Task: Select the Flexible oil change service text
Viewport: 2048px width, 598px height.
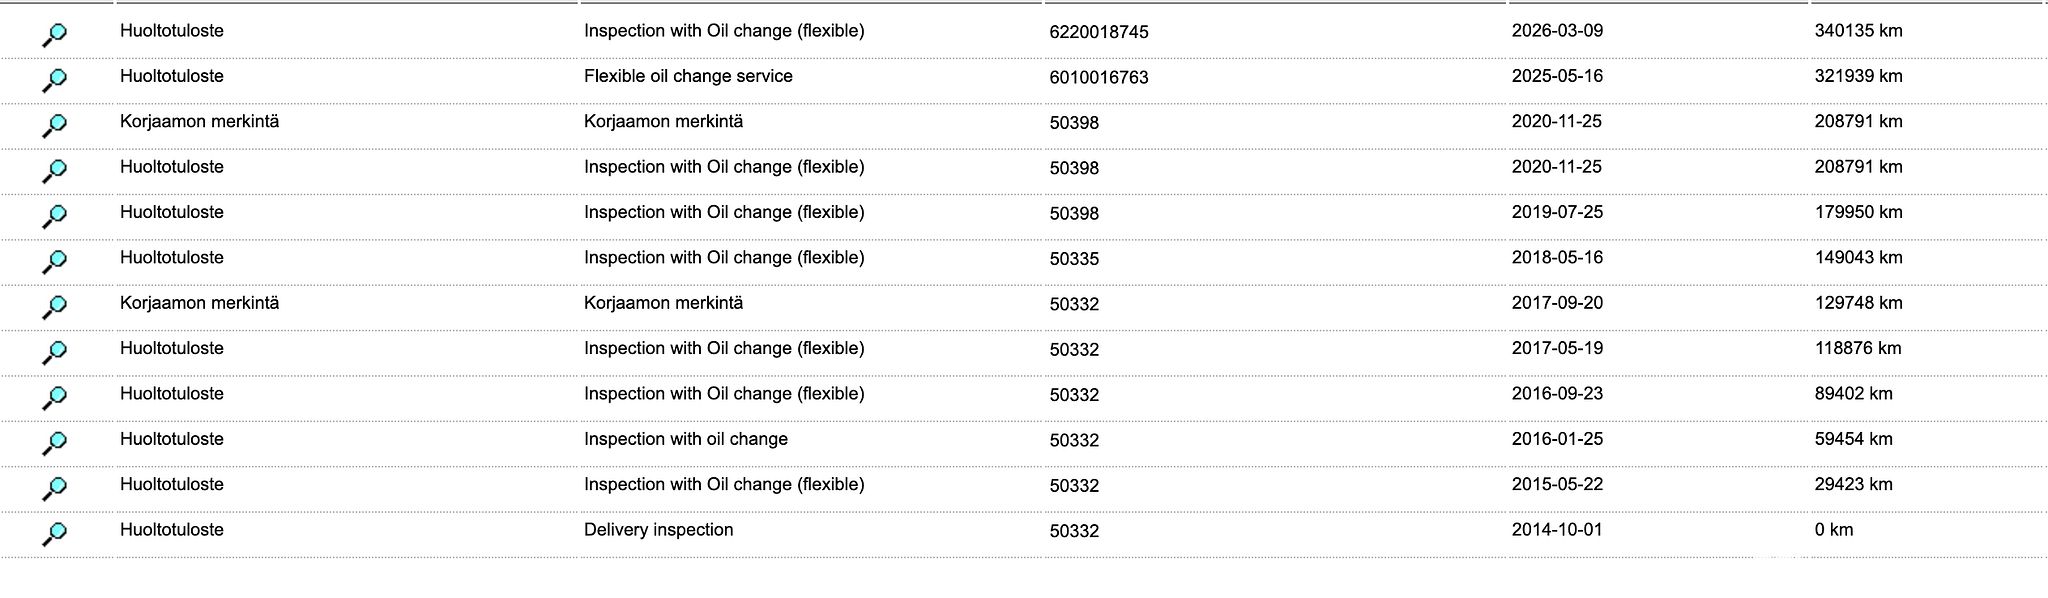Action: tap(688, 76)
